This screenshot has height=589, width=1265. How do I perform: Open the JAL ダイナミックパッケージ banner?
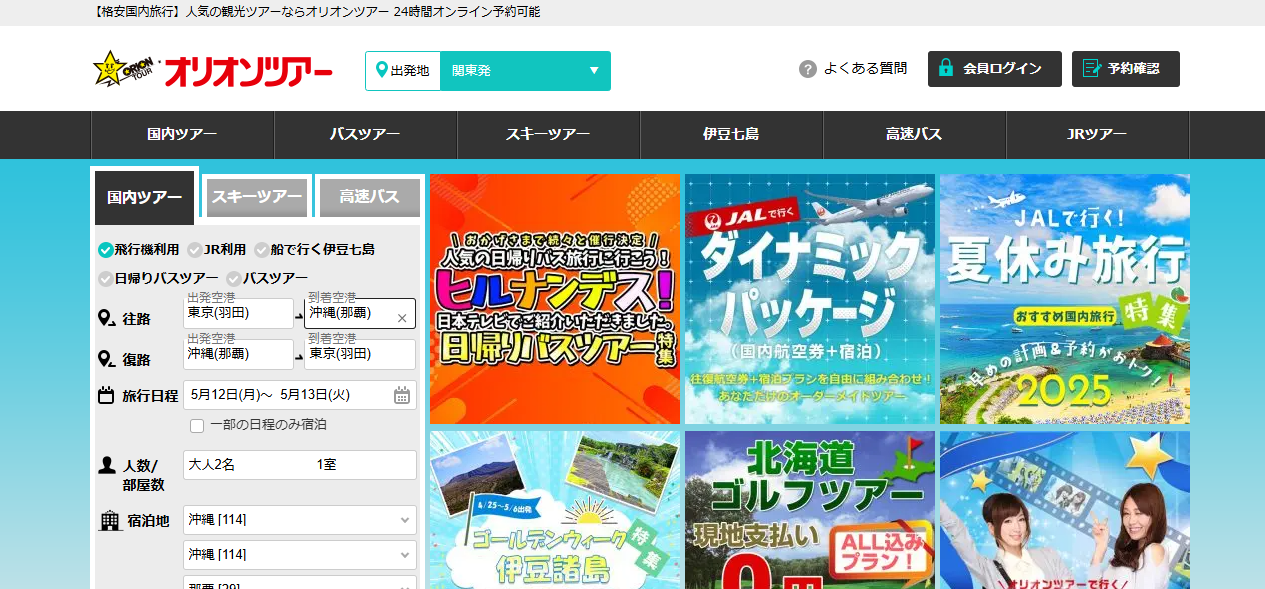(x=809, y=299)
